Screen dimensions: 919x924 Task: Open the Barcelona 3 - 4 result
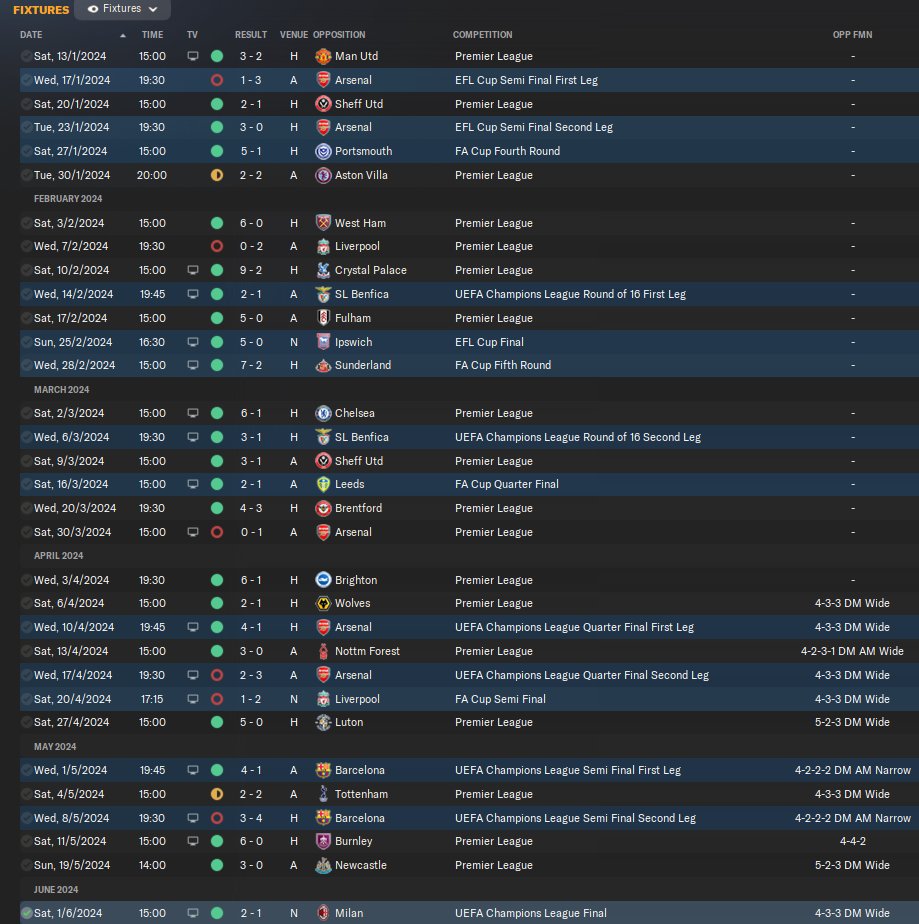(x=251, y=818)
